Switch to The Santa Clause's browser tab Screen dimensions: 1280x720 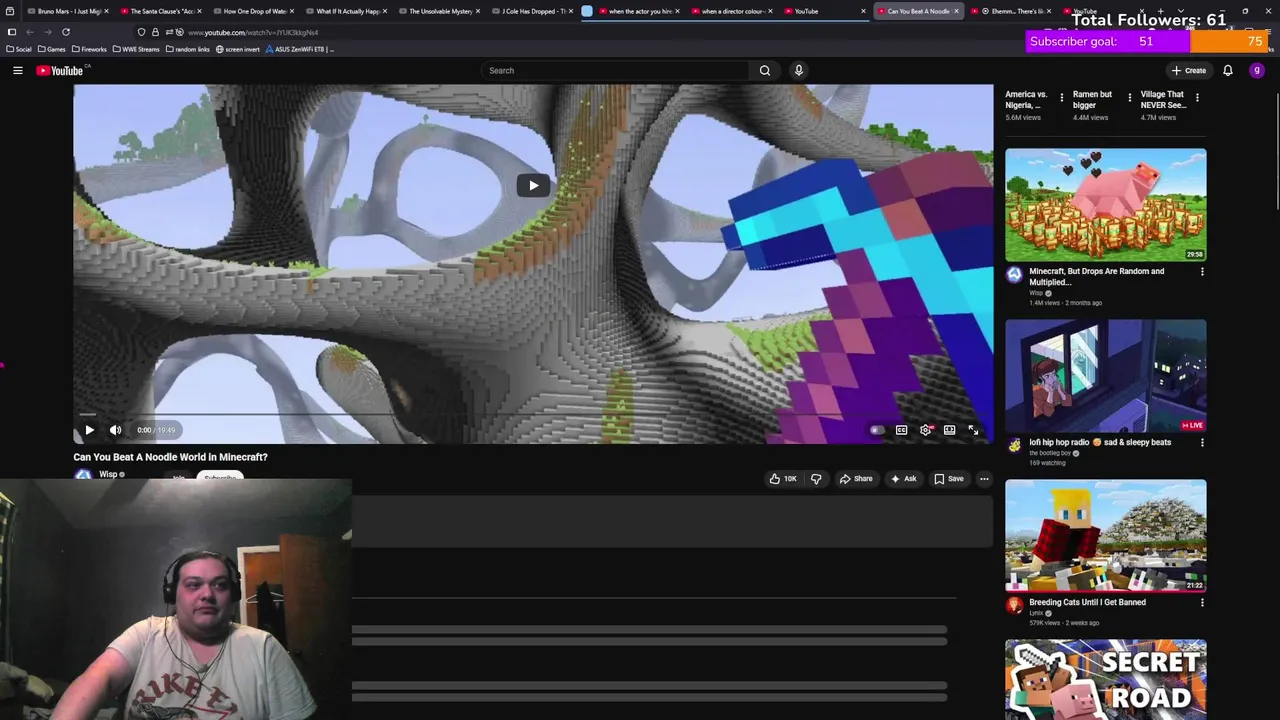coord(161,11)
